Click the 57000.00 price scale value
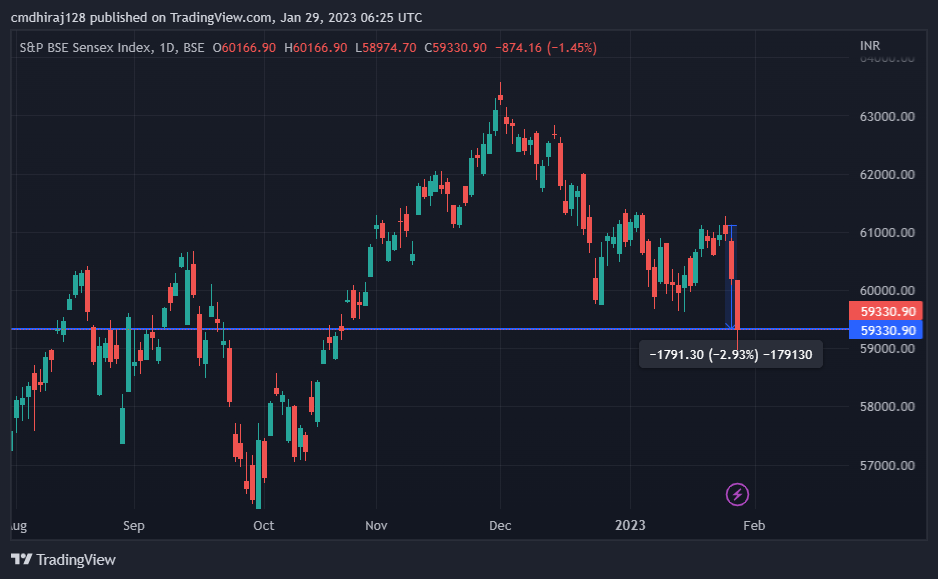Screen dimensions: 938x579 (887, 465)
